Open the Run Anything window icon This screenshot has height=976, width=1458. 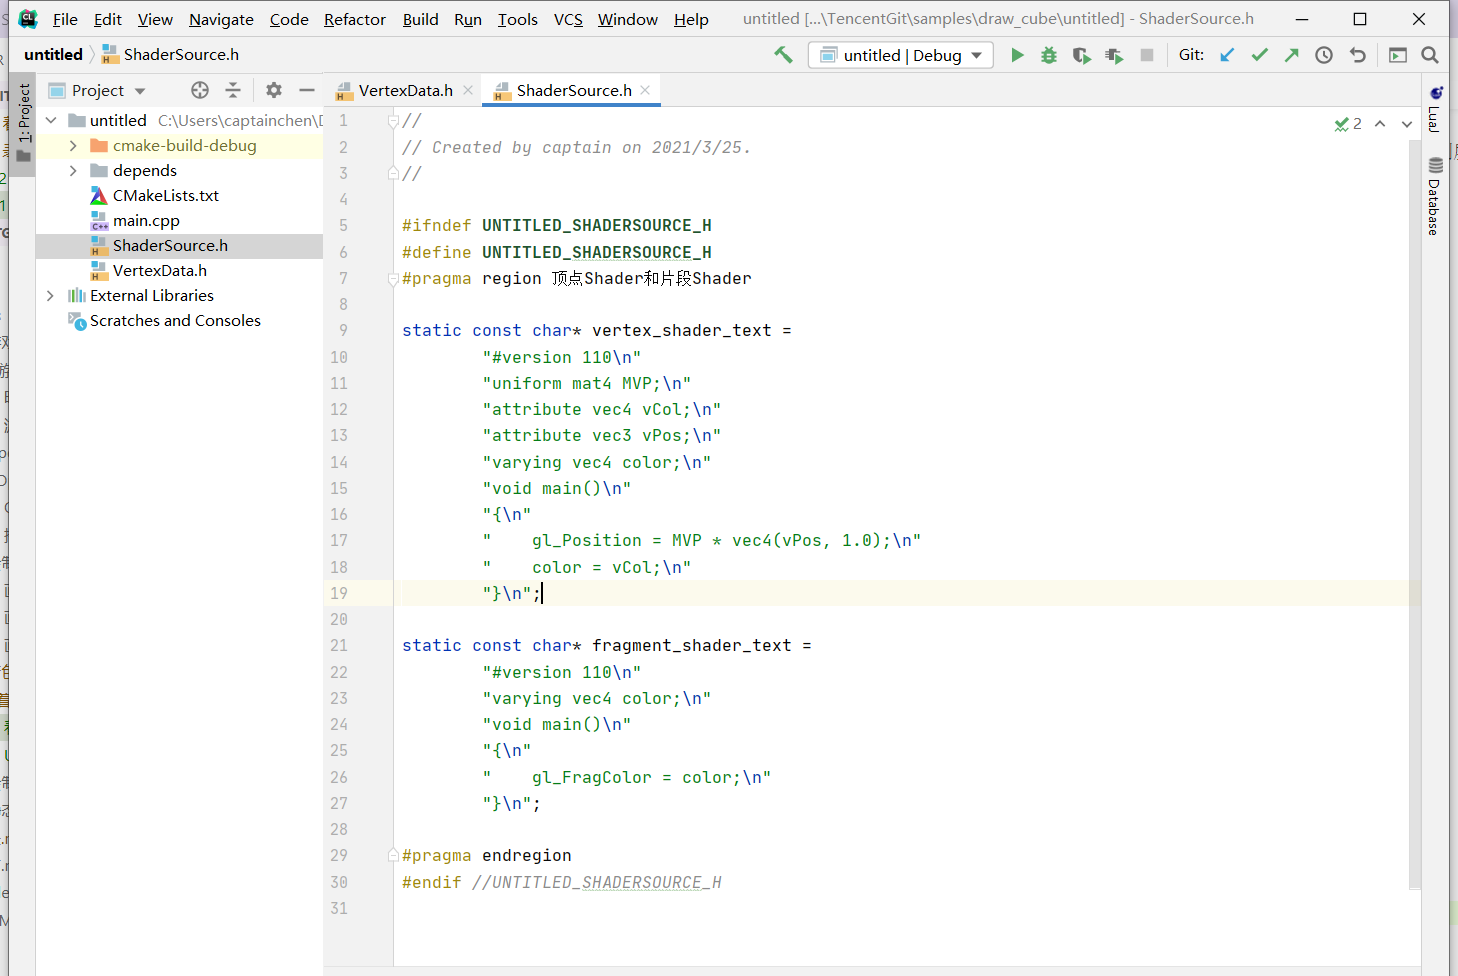tap(1398, 55)
